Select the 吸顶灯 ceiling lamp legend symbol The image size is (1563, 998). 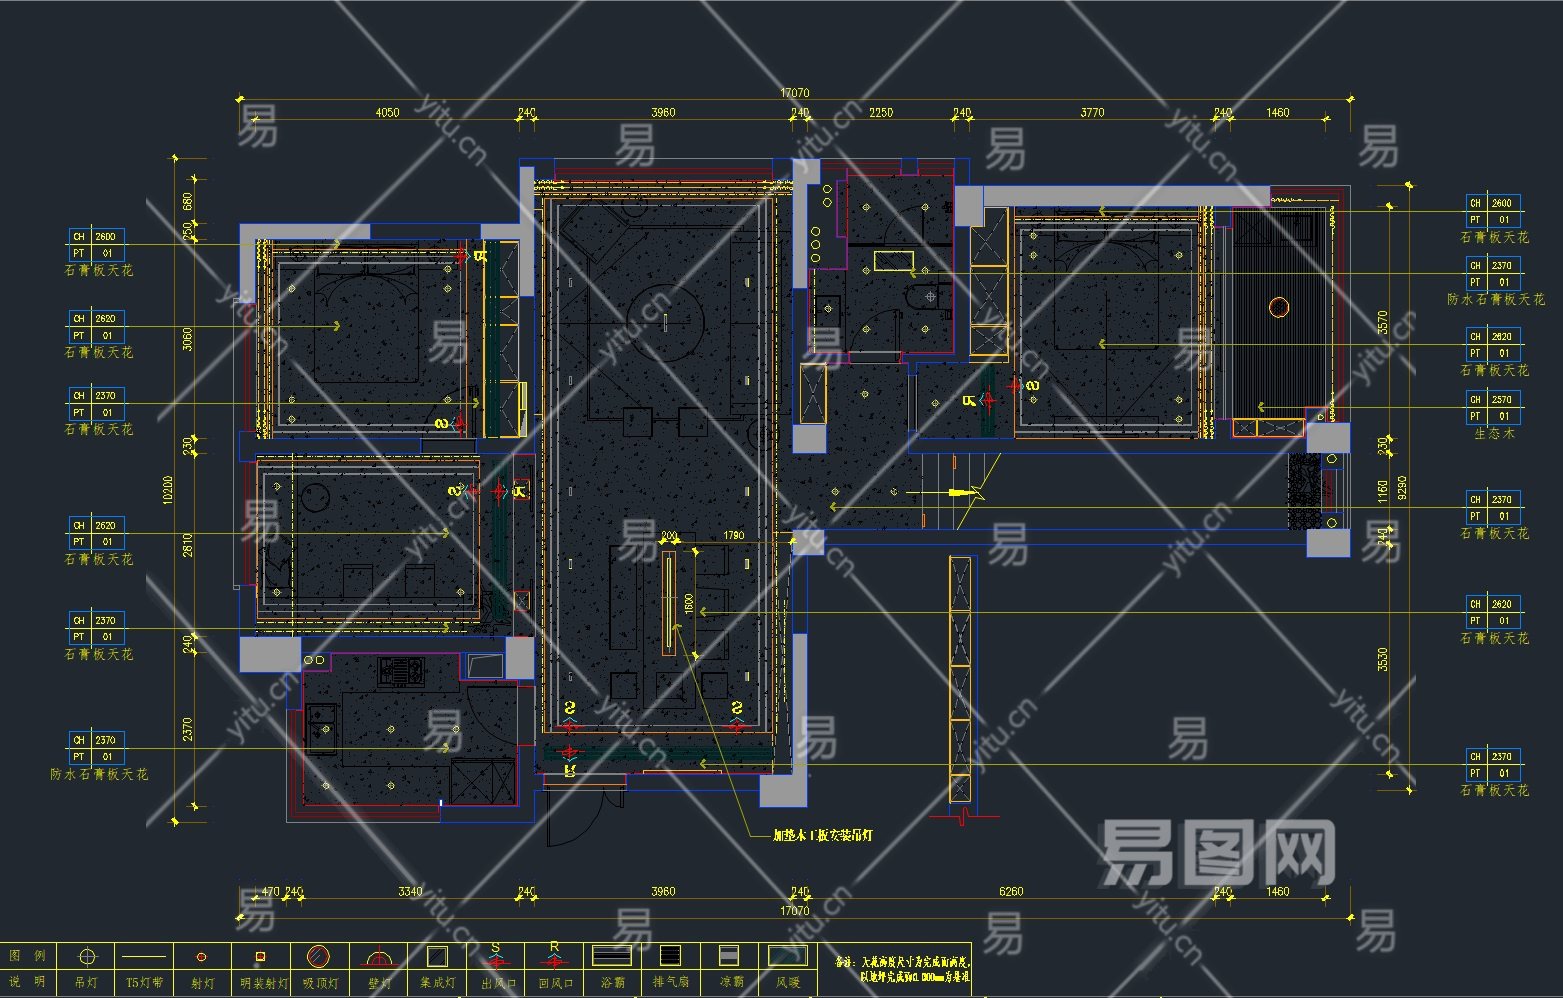click(x=318, y=957)
